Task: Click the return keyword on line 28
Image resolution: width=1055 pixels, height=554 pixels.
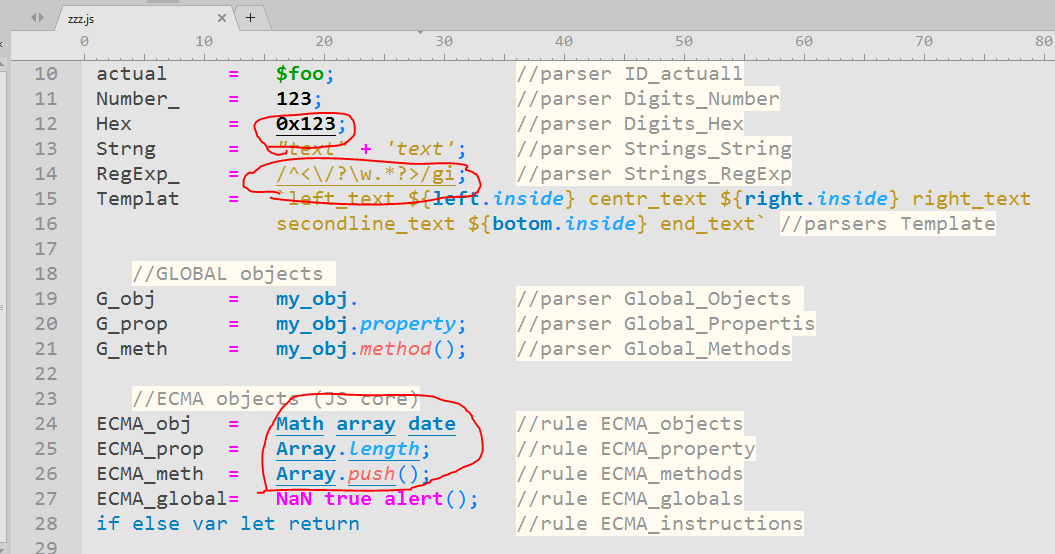Action: (x=324, y=524)
